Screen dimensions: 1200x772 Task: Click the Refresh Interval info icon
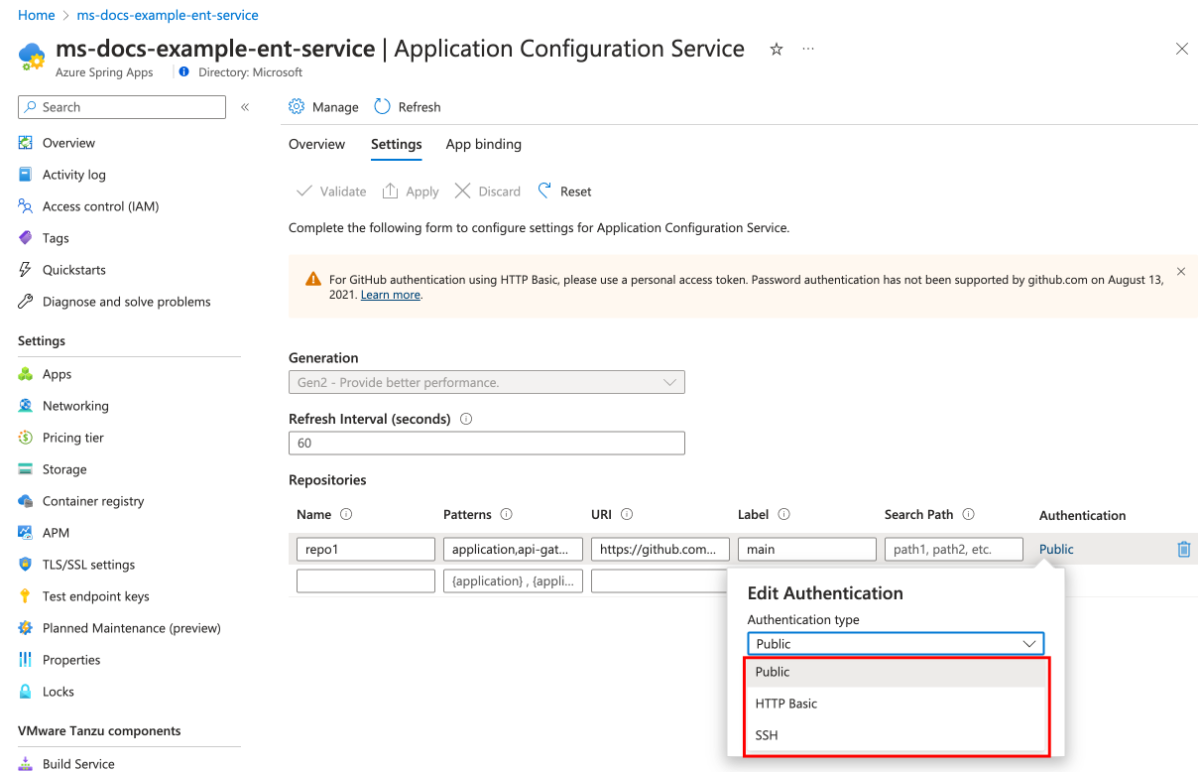pos(466,419)
